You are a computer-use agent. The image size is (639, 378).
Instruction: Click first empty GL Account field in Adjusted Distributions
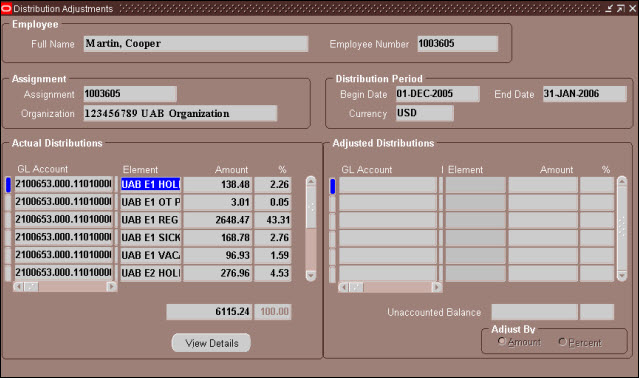388,185
